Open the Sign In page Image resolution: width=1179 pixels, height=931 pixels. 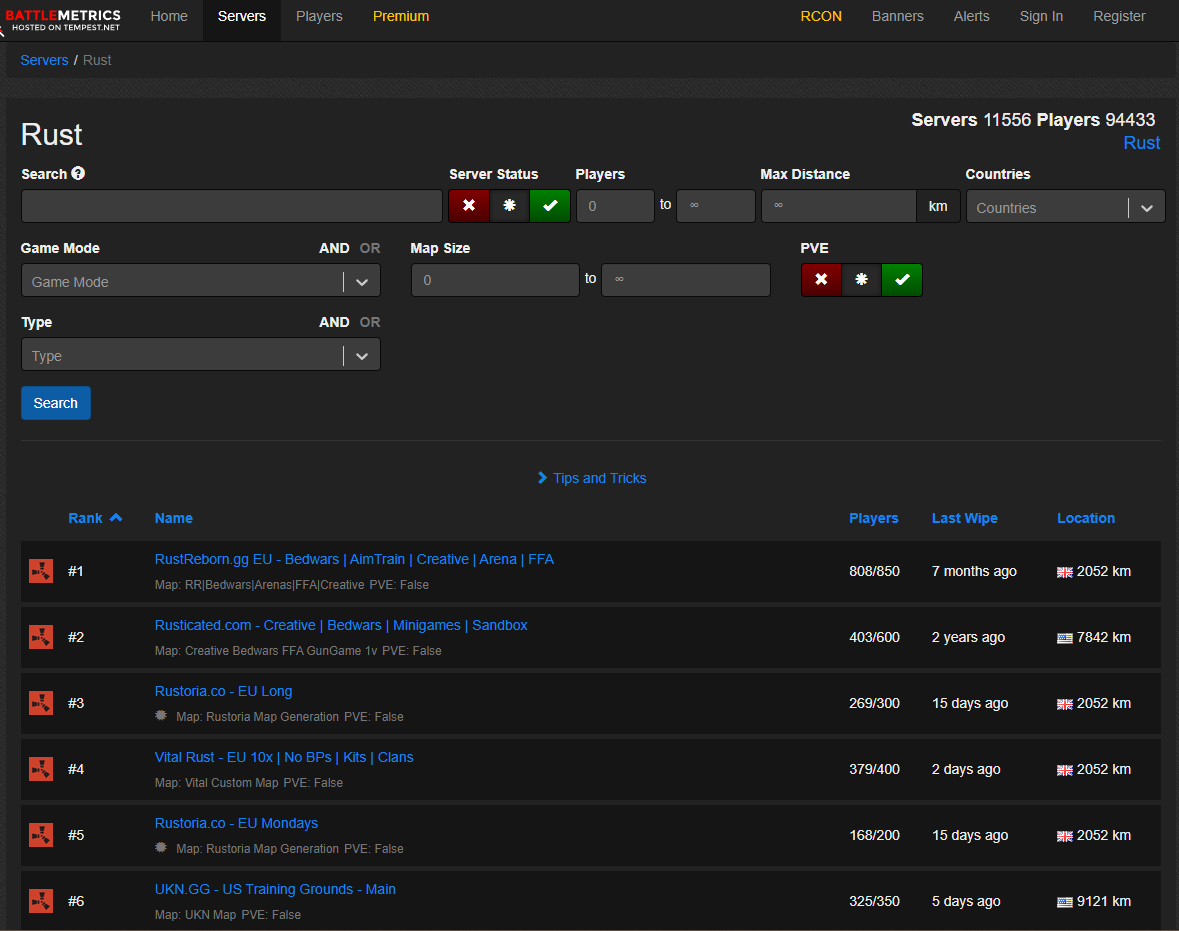tap(1041, 17)
